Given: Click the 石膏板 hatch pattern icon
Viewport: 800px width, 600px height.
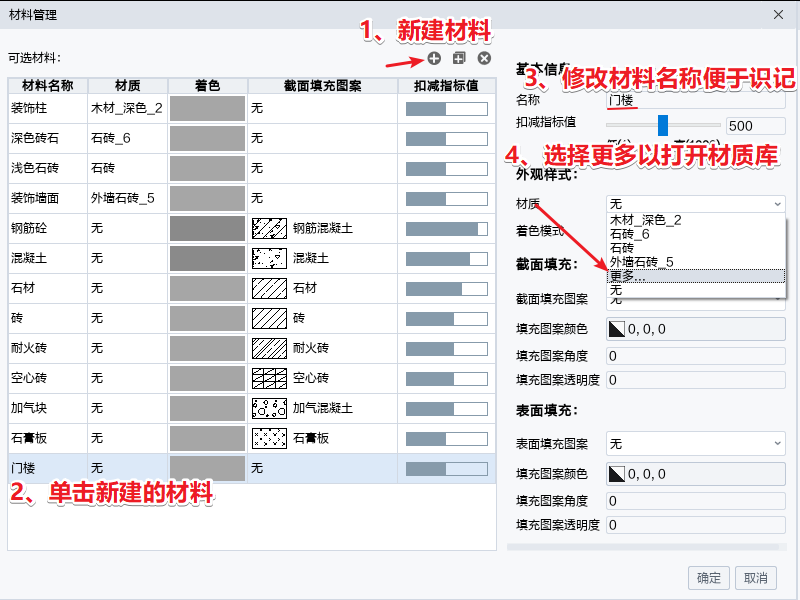Looking at the screenshot, I should pos(269,439).
